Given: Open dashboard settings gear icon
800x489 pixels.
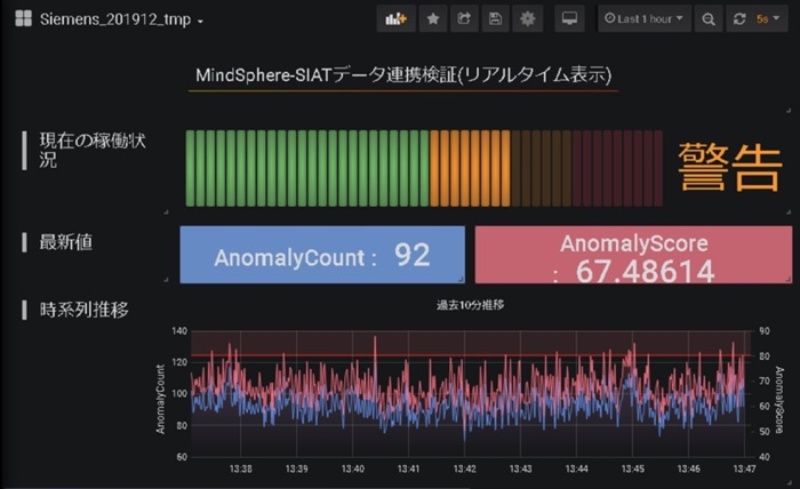Looking at the screenshot, I should coord(527,19).
